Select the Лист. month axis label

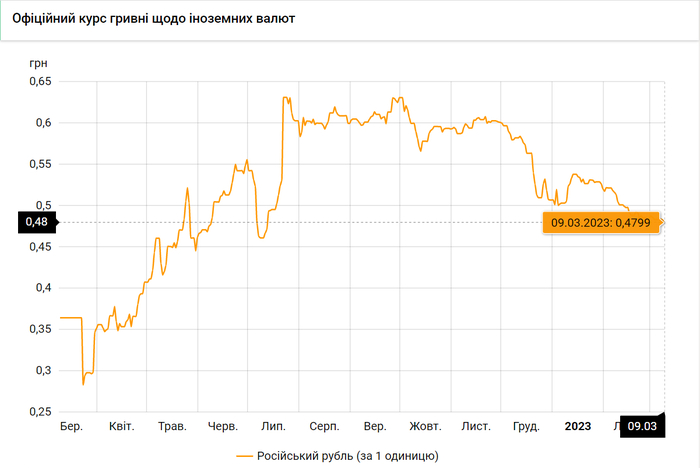476,427
